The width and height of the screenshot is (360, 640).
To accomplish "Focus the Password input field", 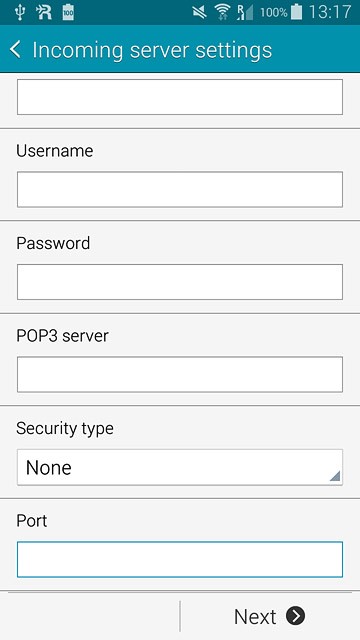I will (x=180, y=282).
